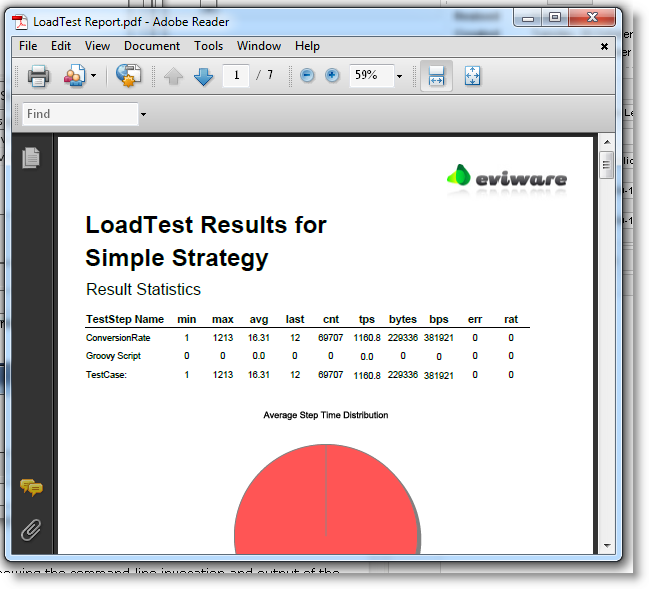
Task: Maximize the Adobe Reader window
Action: click(x=555, y=18)
